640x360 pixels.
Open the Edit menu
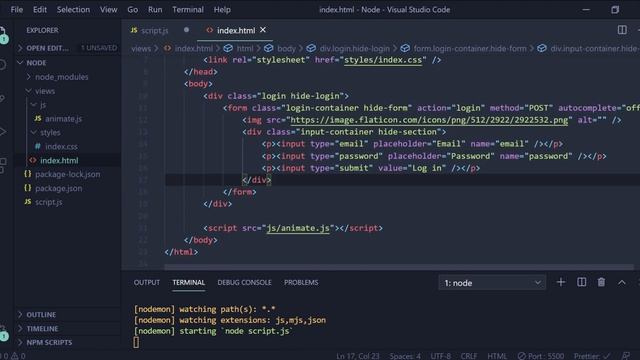tap(40, 9)
